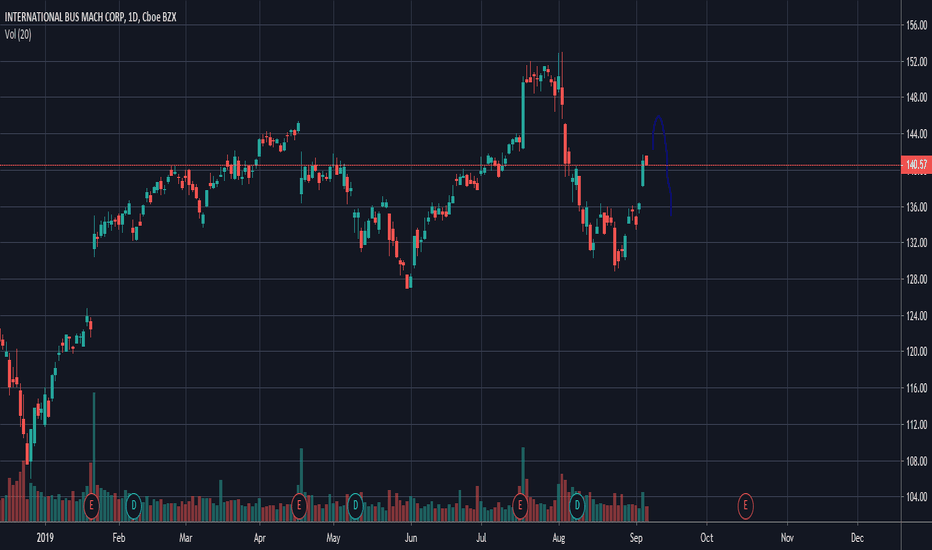Open the upcoming October earnings marker E

coord(745,506)
